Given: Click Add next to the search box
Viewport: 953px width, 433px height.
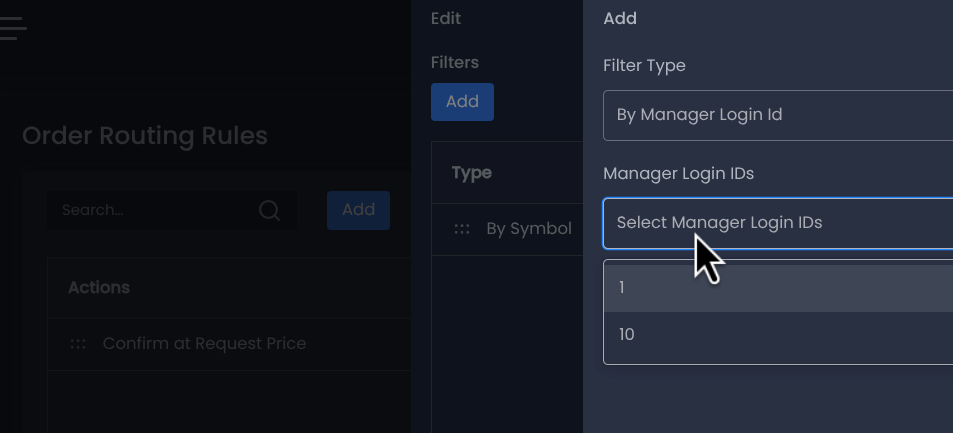Looking at the screenshot, I should pyautogui.click(x=358, y=210).
